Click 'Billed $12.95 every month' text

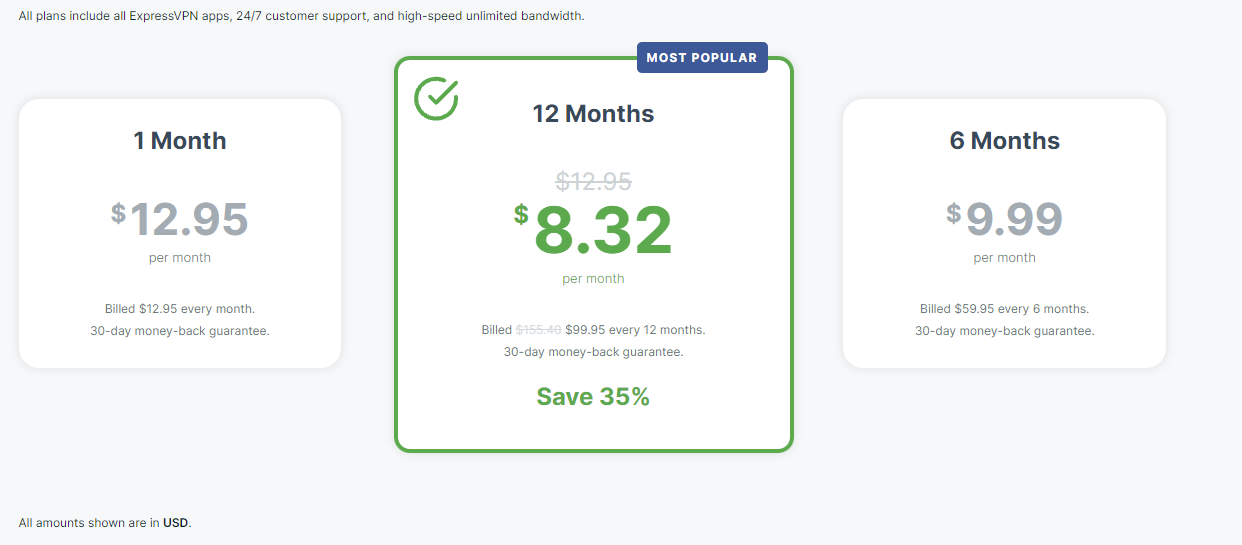180,309
